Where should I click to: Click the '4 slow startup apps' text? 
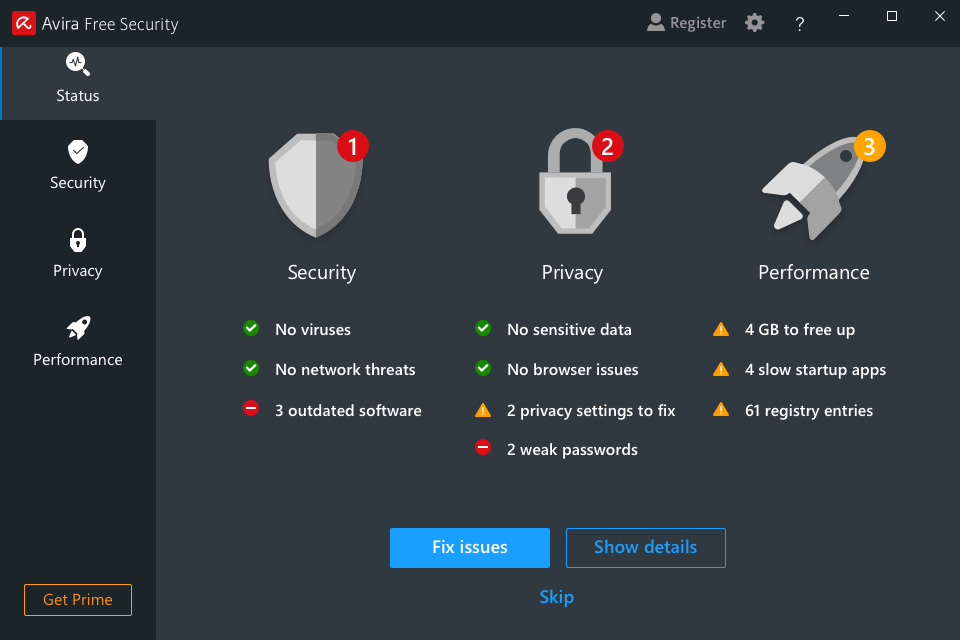point(816,370)
